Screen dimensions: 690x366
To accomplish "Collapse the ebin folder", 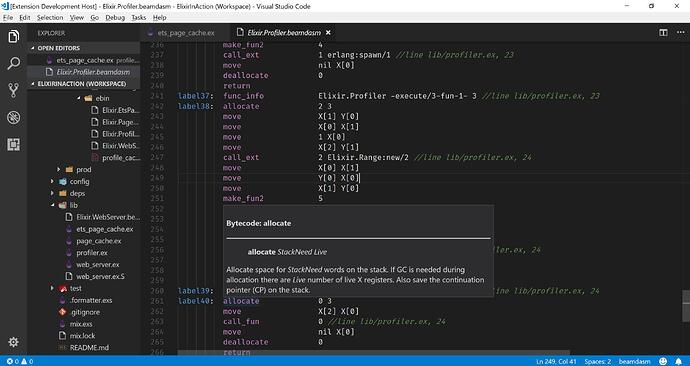I will pos(102,98).
